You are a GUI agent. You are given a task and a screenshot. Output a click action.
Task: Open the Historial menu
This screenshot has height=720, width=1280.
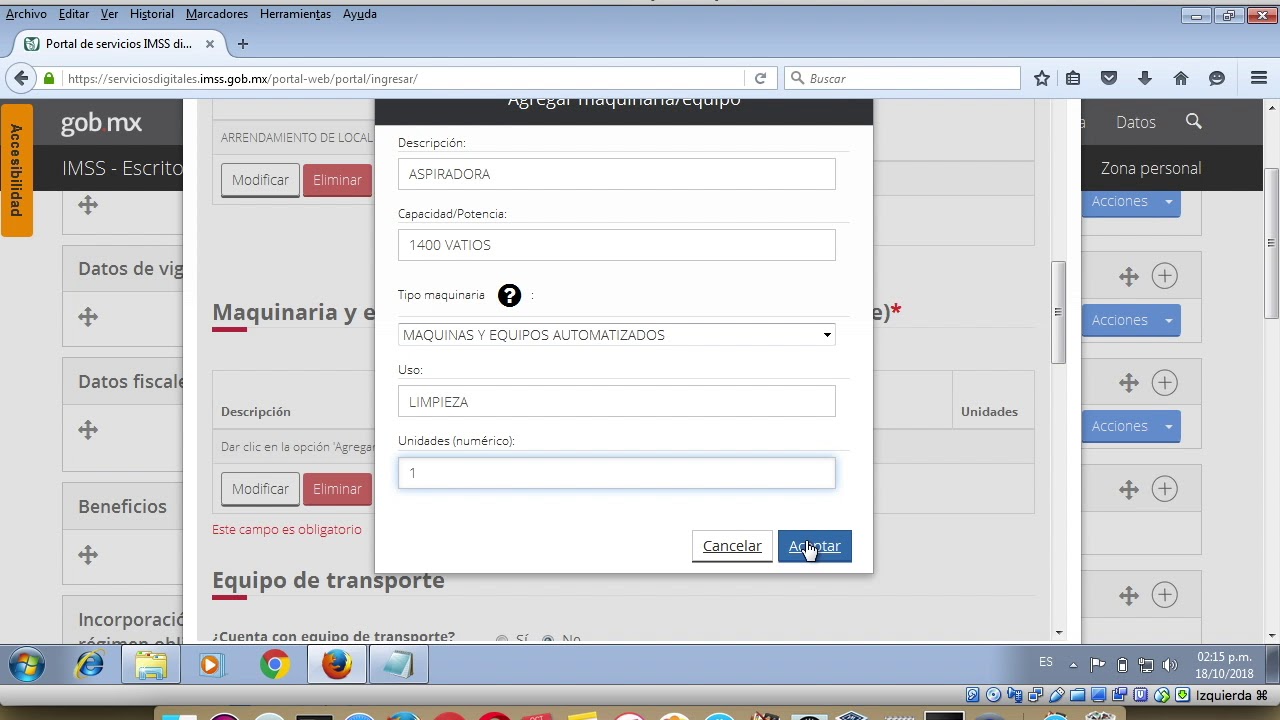152,14
